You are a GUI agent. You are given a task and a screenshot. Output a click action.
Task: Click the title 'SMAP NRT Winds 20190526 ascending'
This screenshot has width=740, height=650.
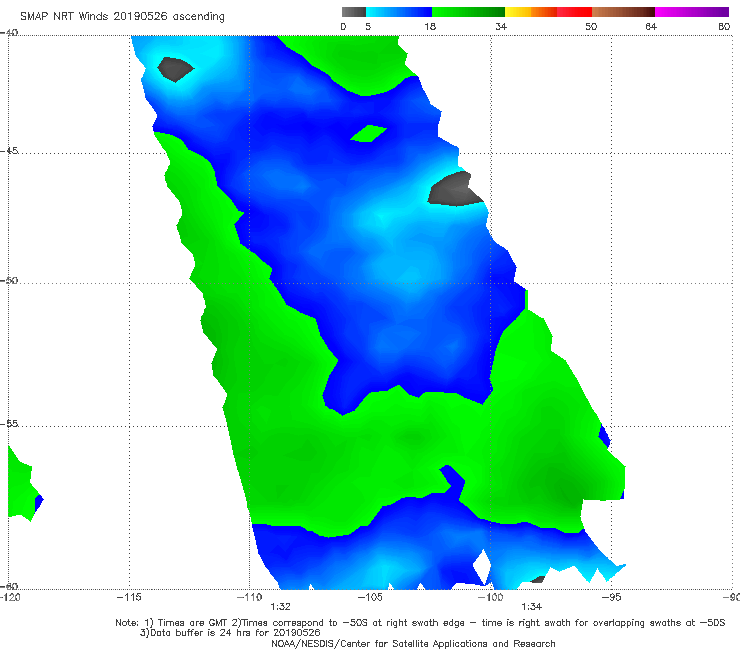tap(122, 16)
